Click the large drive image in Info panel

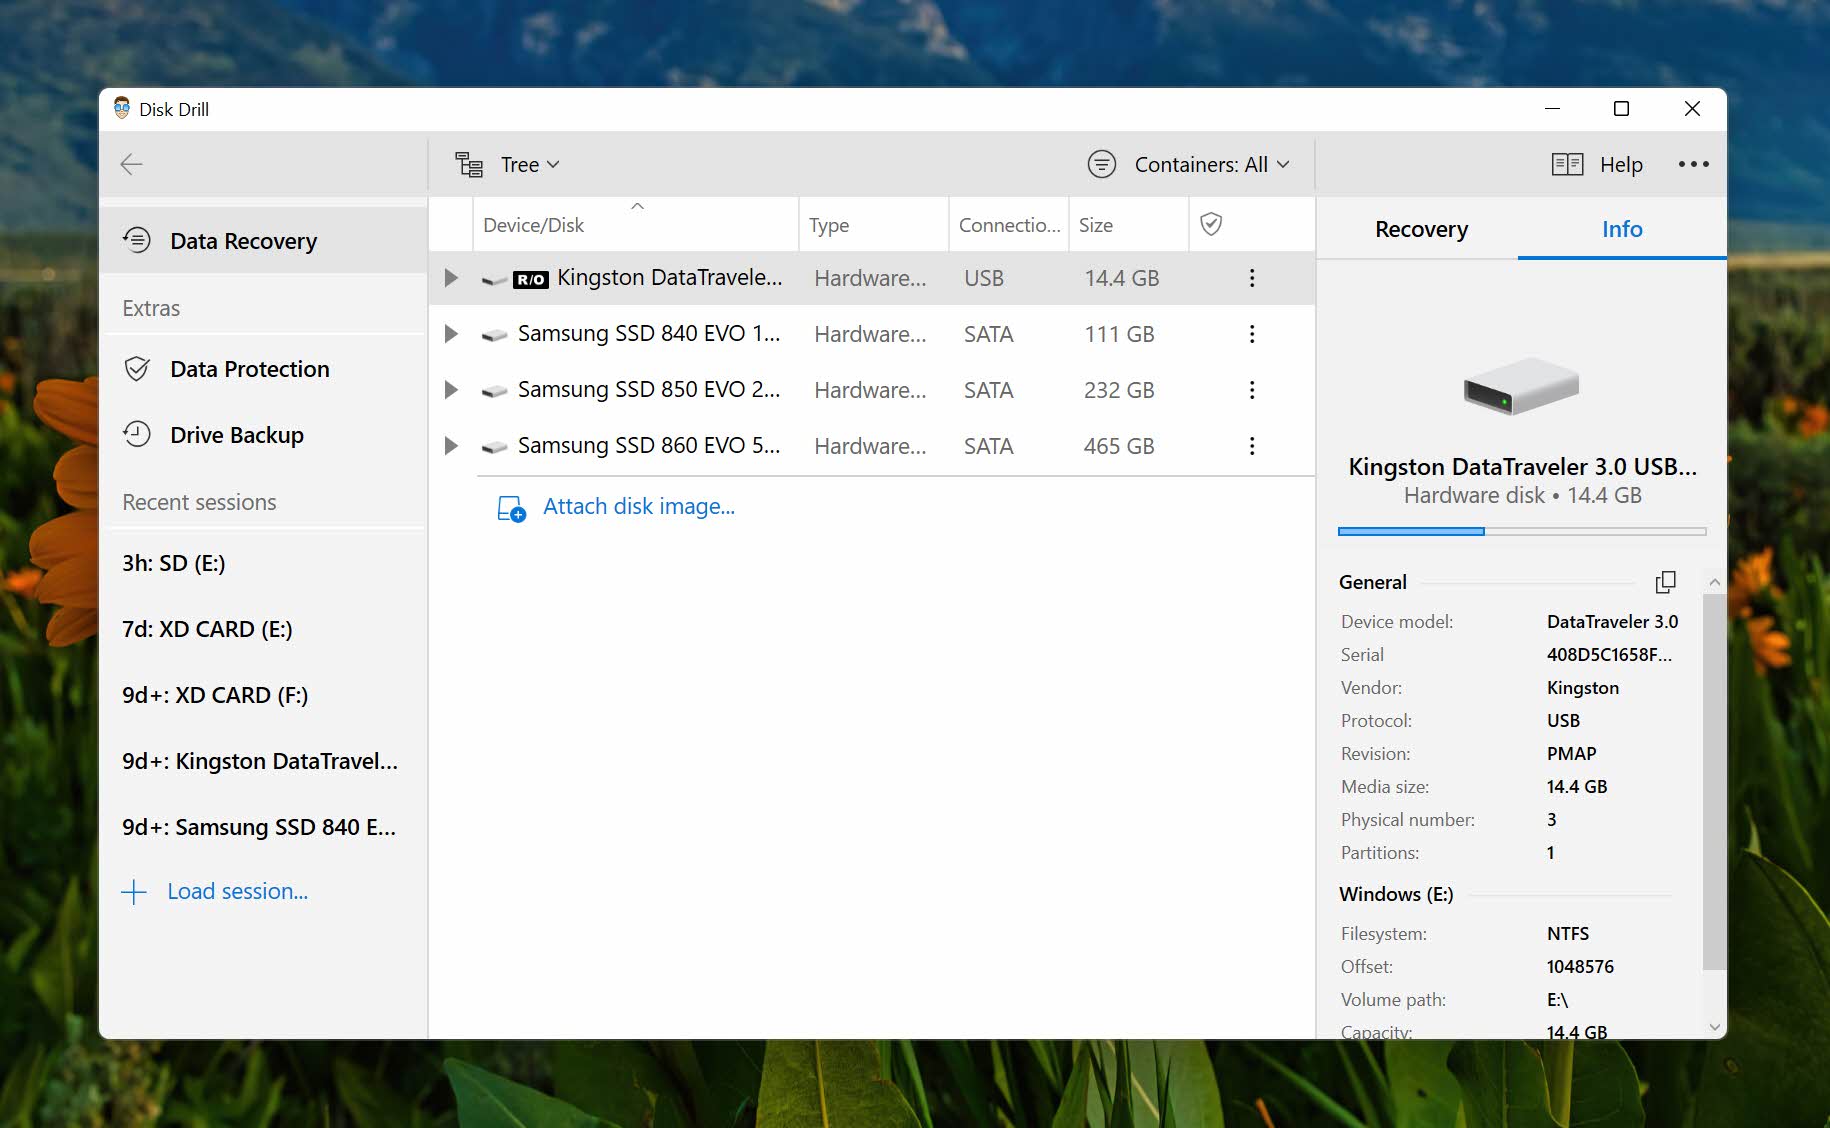[1521, 386]
